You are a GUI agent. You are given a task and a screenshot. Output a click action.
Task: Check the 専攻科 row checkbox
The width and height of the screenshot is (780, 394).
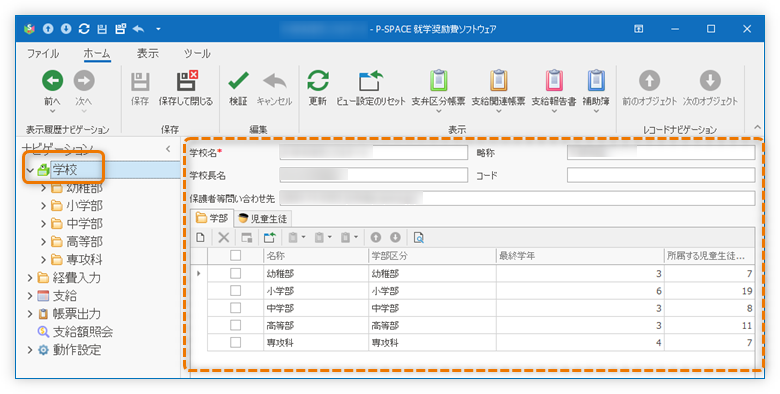coord(235,343)
